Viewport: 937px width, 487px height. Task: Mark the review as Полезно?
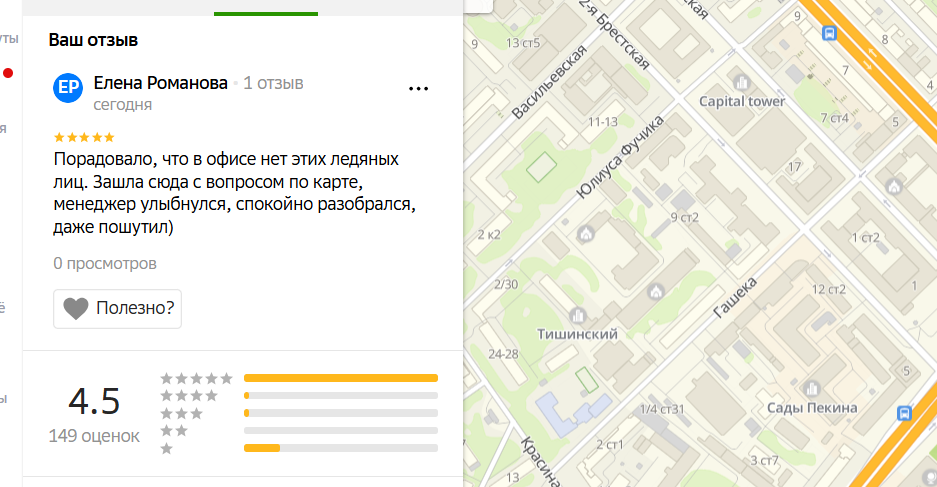[117, 309]
